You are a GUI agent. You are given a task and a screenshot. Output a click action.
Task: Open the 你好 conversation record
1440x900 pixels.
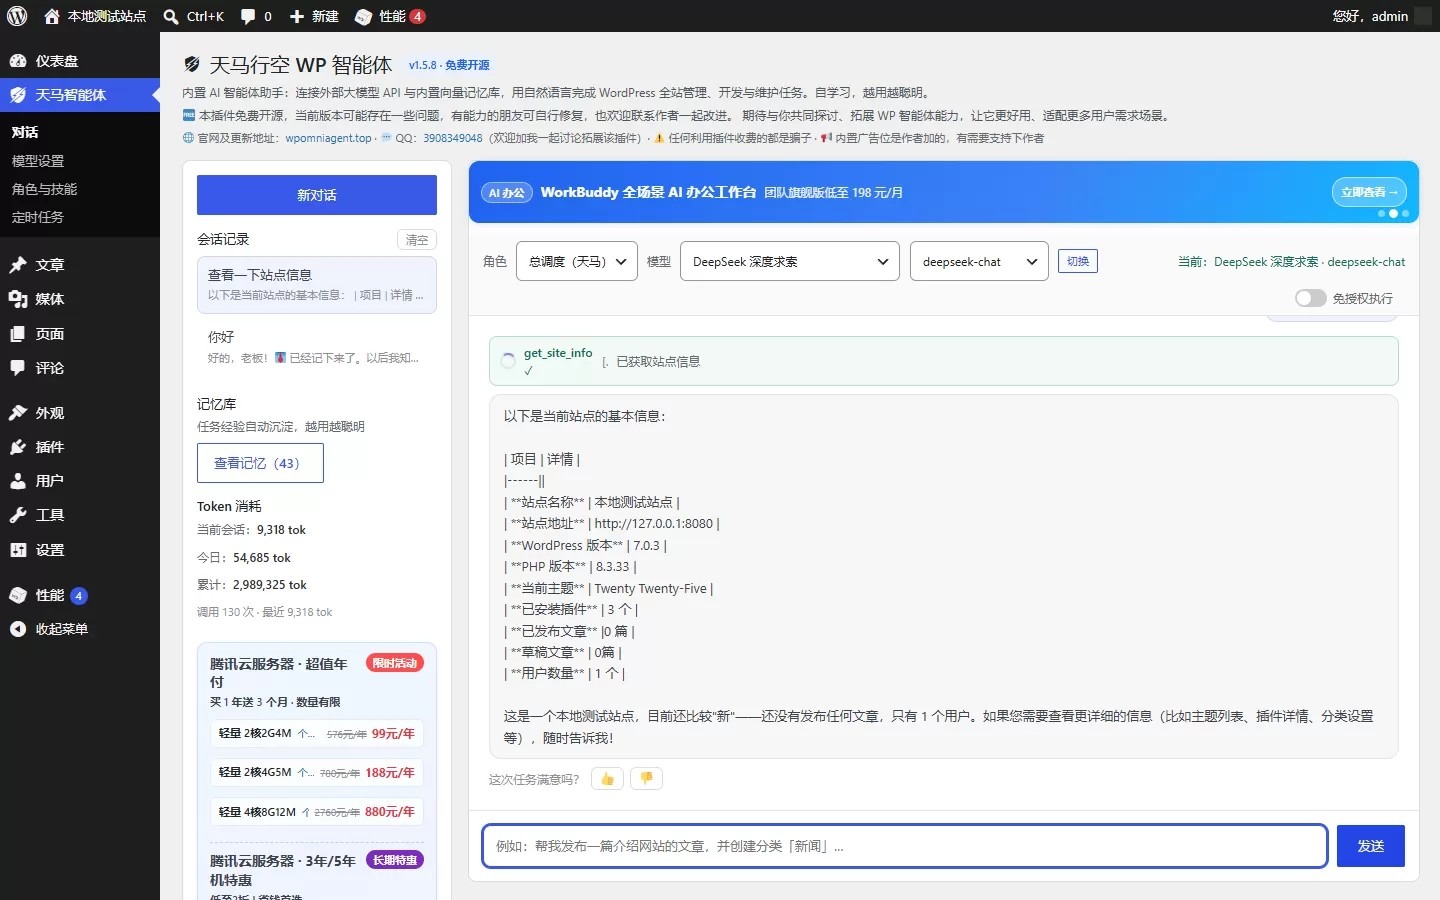pyautogui.click(x=317, y=347)
